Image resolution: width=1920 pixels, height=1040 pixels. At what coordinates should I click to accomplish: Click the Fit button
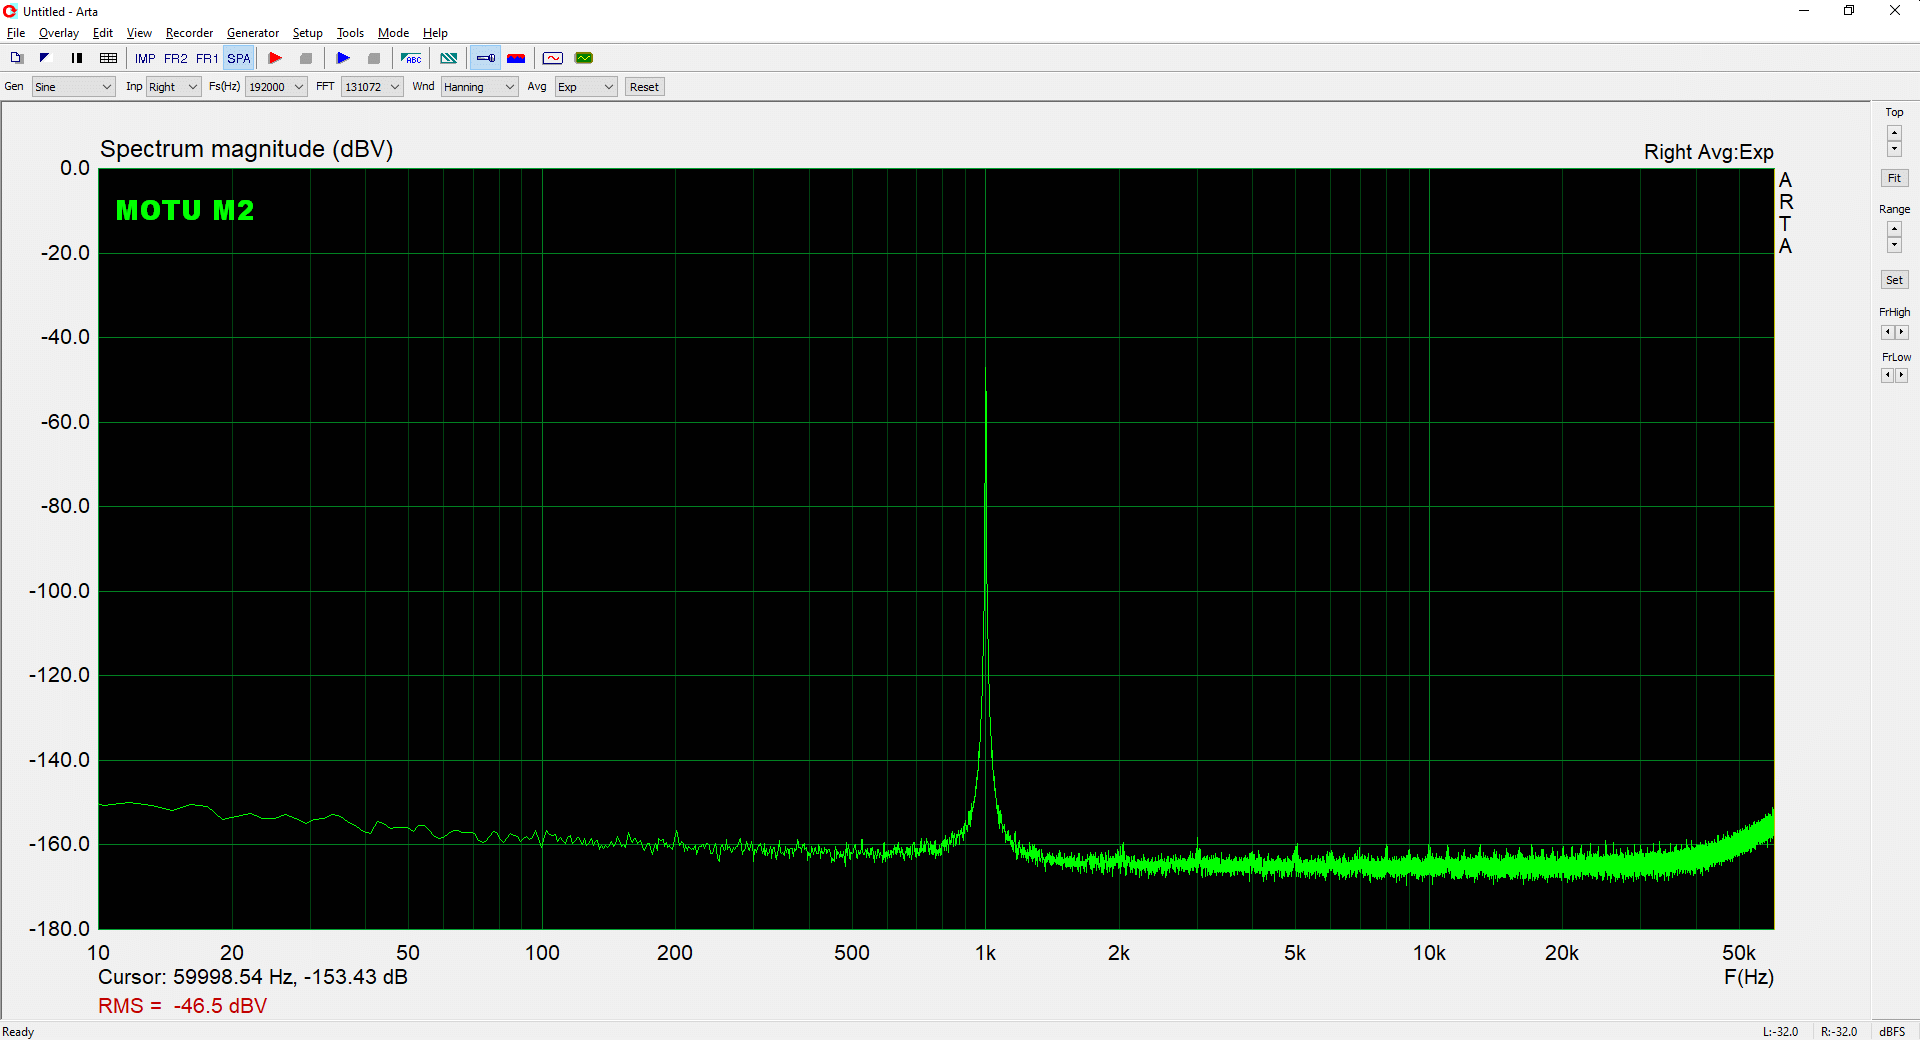[x=1894, y=178]
